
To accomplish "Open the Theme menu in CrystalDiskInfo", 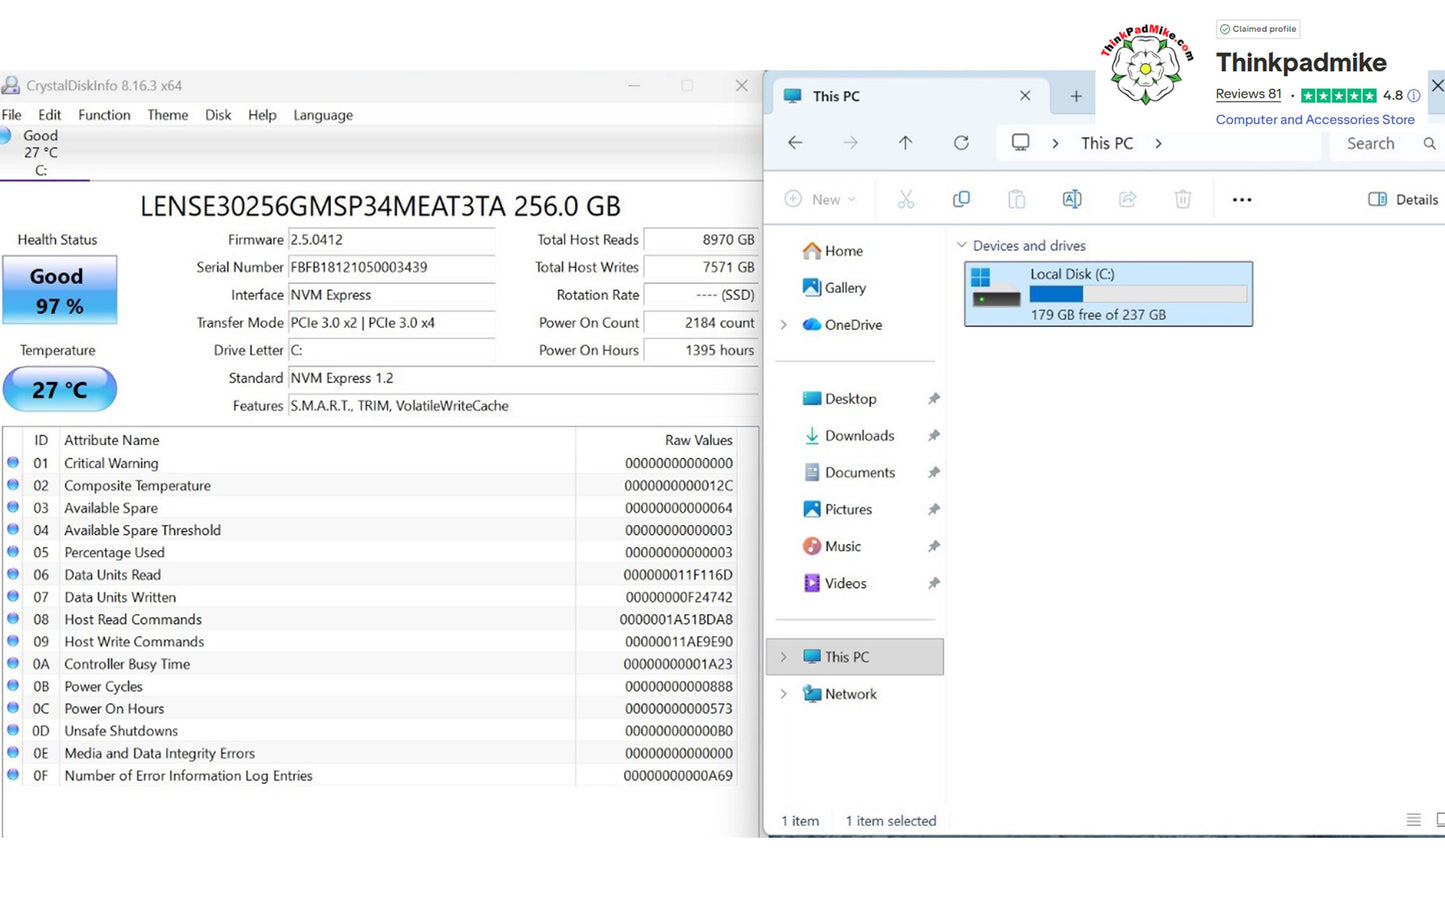I will pyautogui.click(x=167, y=115).
